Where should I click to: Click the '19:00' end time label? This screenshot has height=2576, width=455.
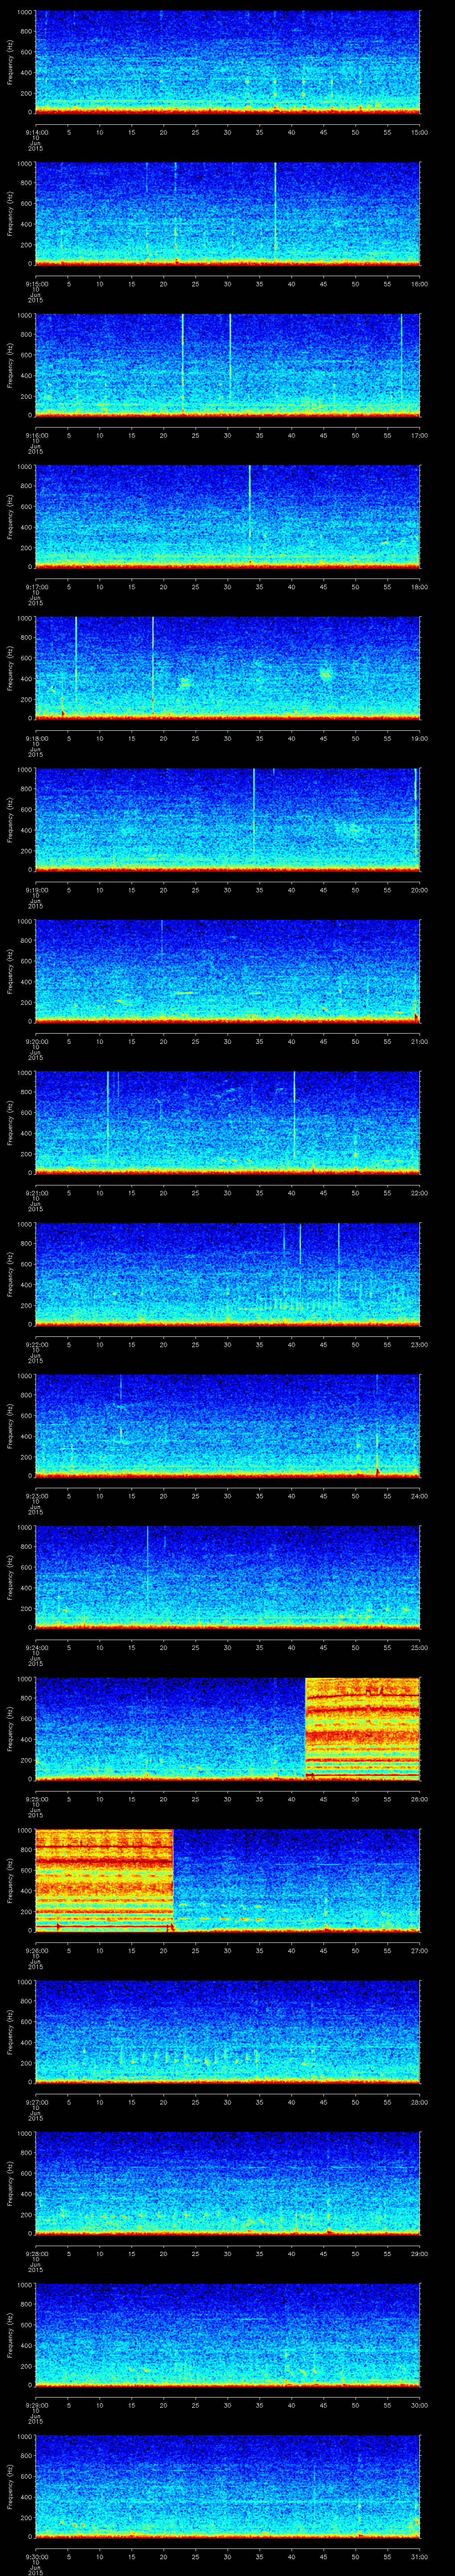click(x=420, y=738)
